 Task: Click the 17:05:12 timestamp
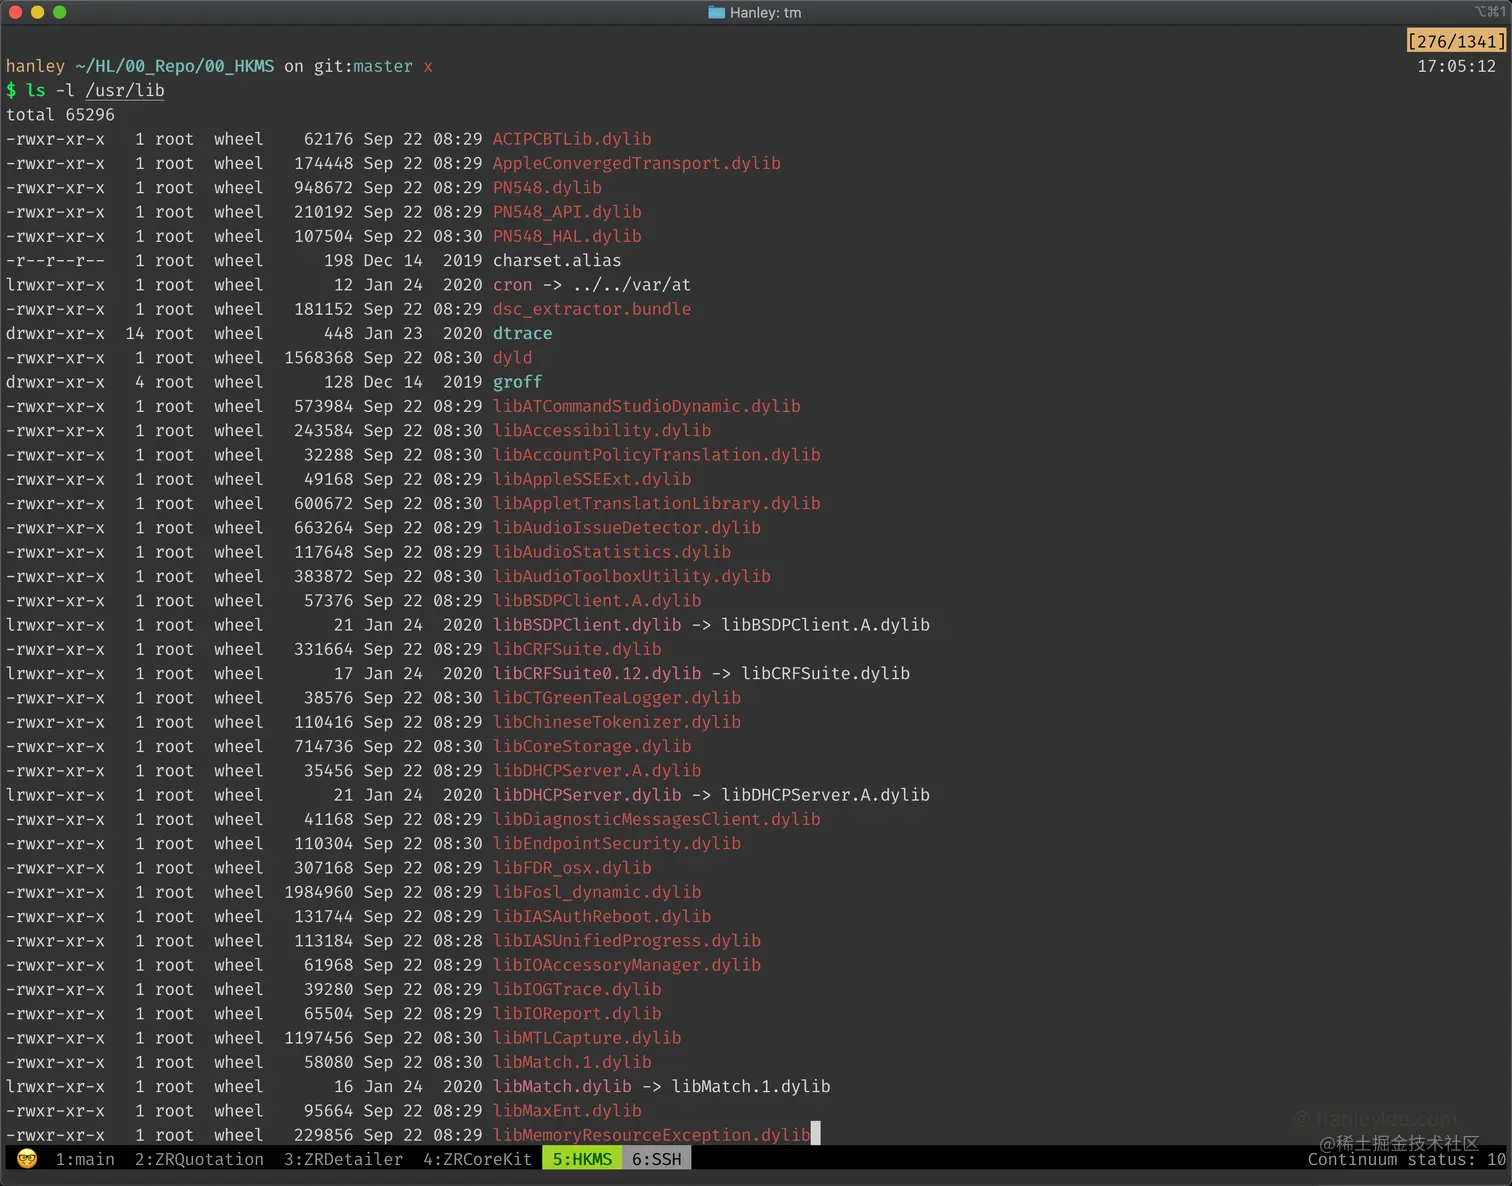[x=1456, y=66]
